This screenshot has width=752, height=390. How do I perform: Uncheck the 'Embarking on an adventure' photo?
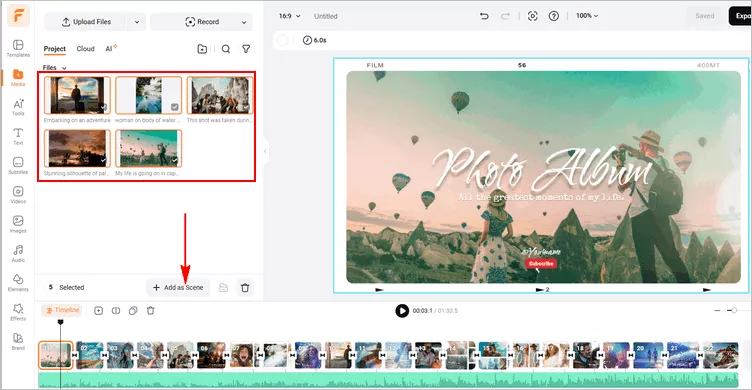104,107
